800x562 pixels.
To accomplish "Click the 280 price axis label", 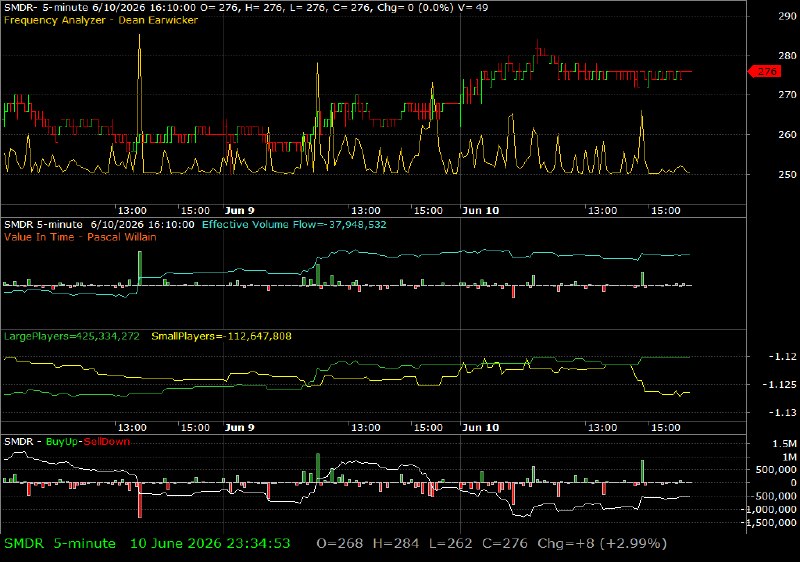I will click(787, 56).
